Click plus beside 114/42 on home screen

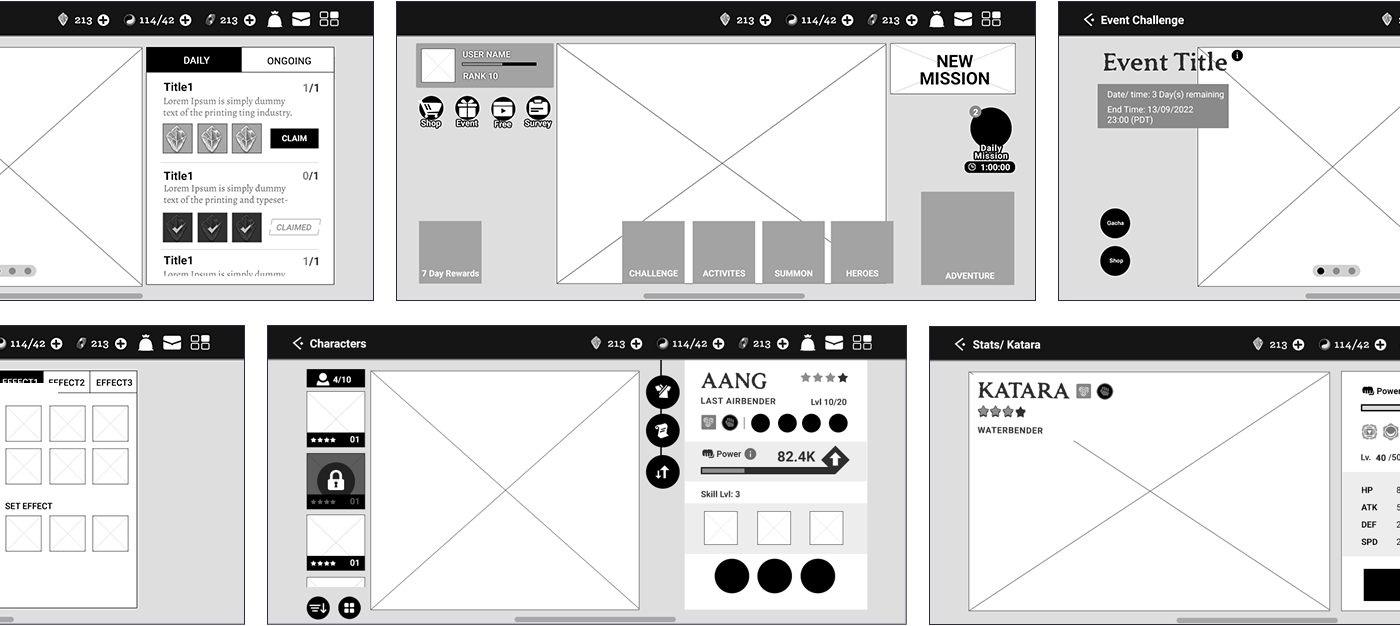847,20
